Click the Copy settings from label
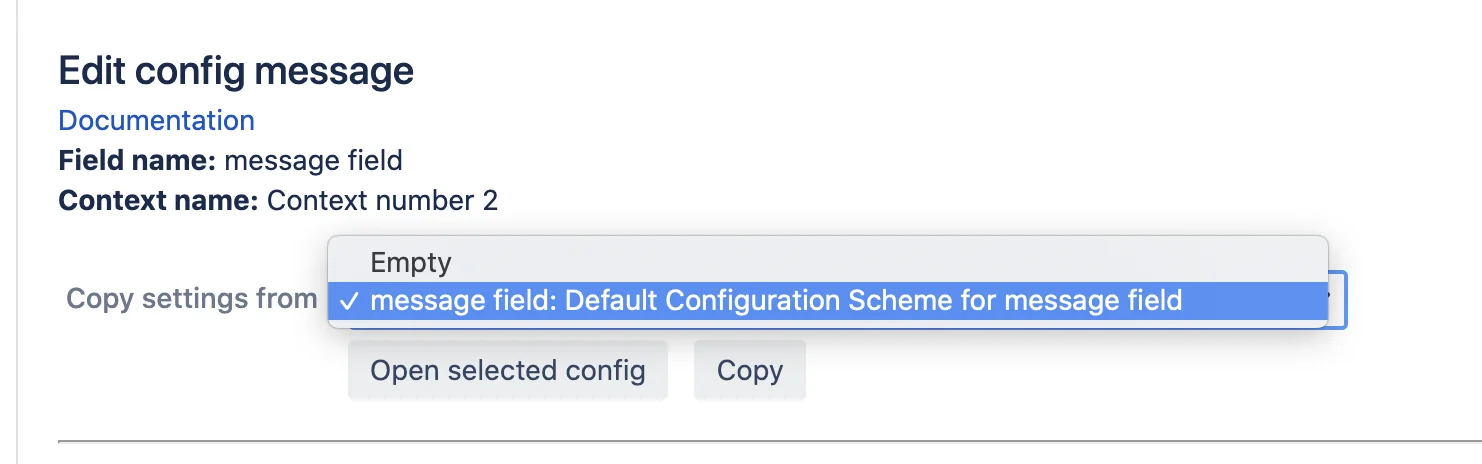This screenshot has height=464, width=1482. point(191,299)
